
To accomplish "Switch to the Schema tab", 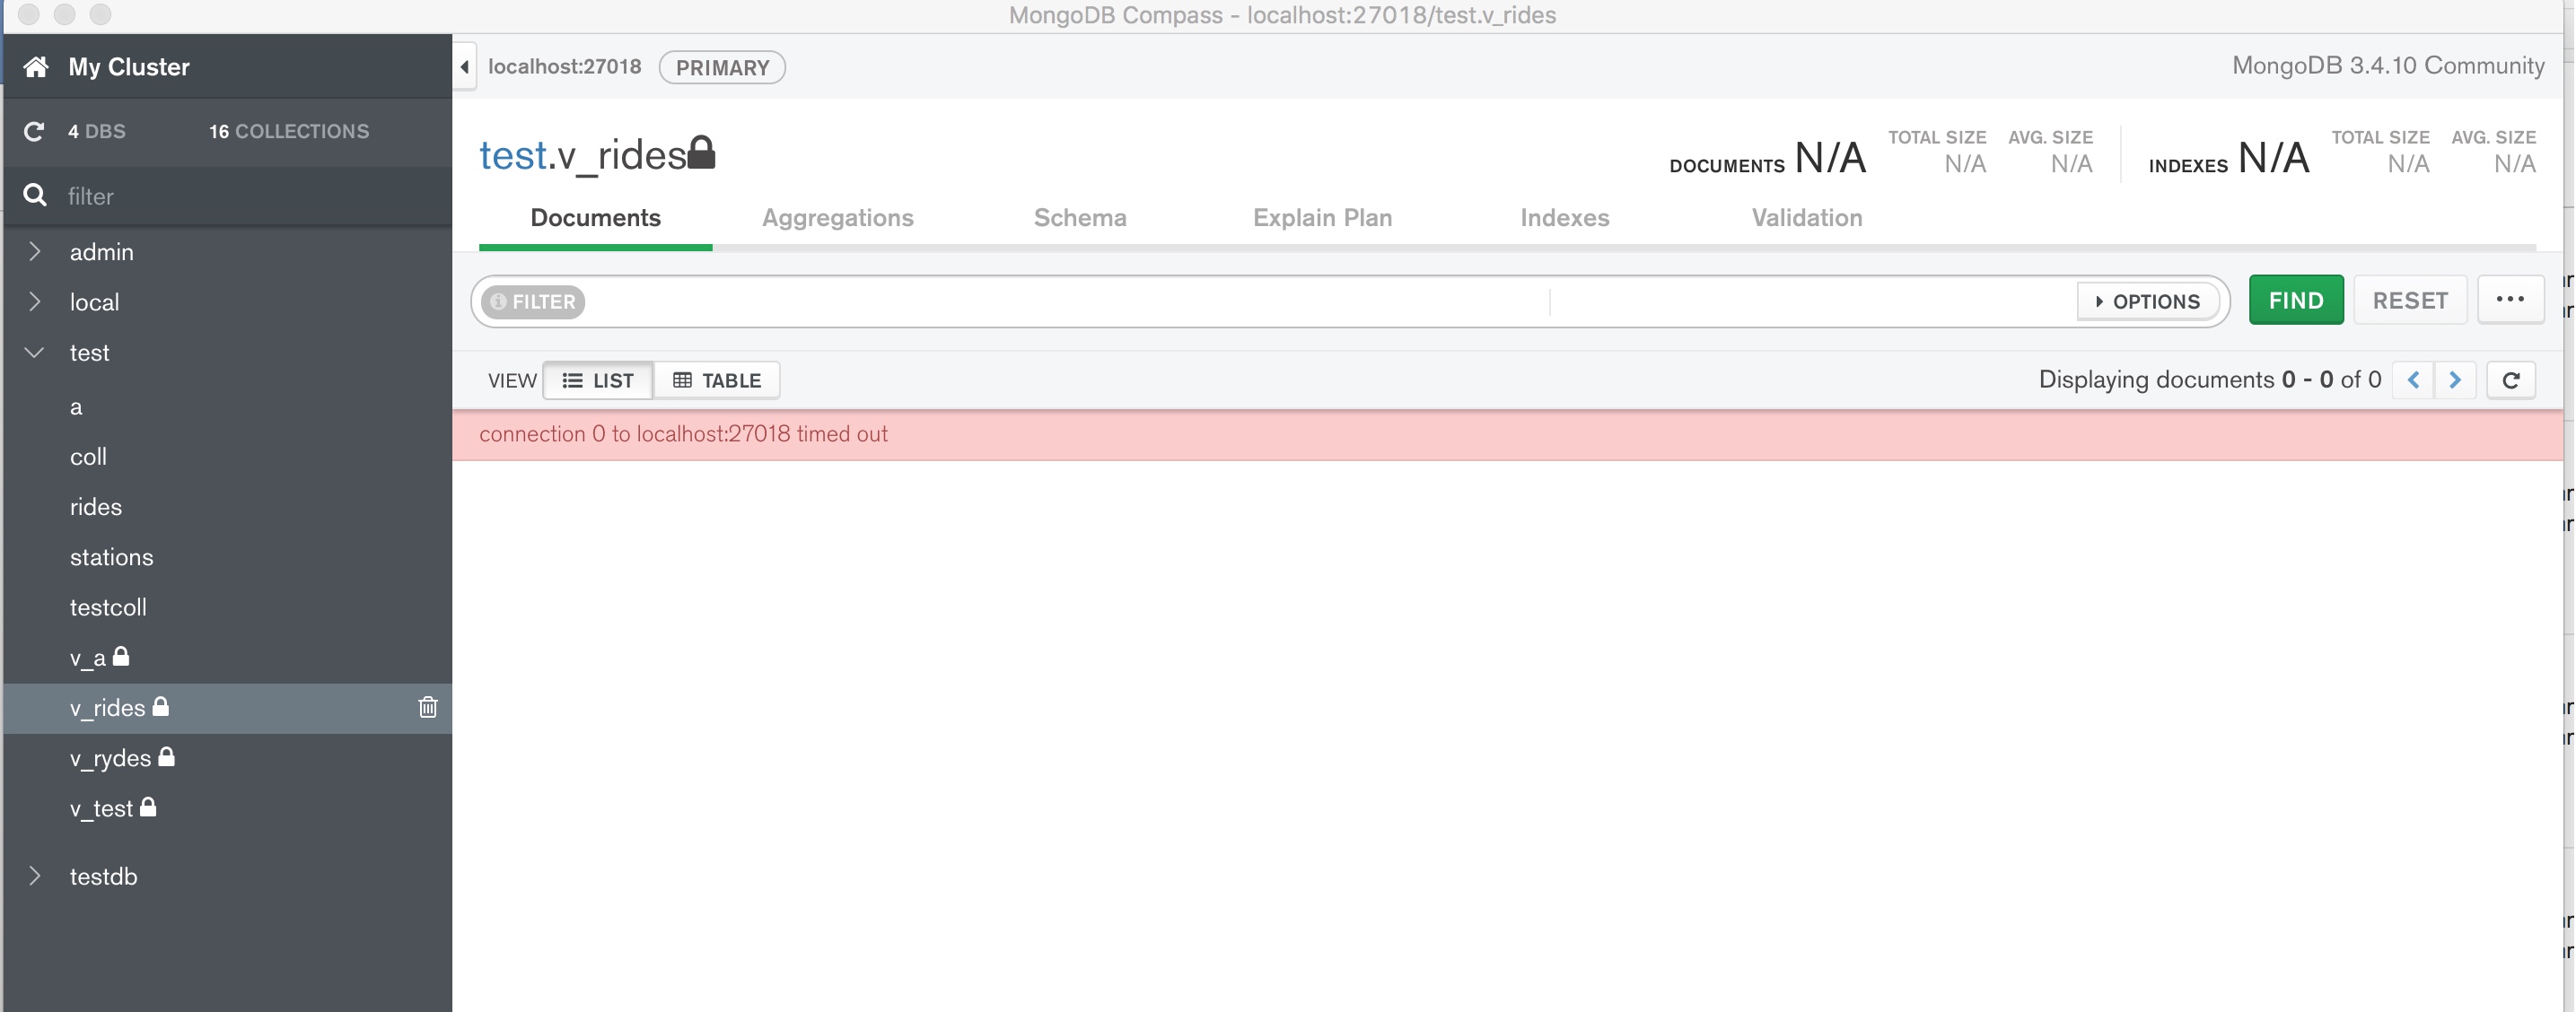I will [1080, 218].
